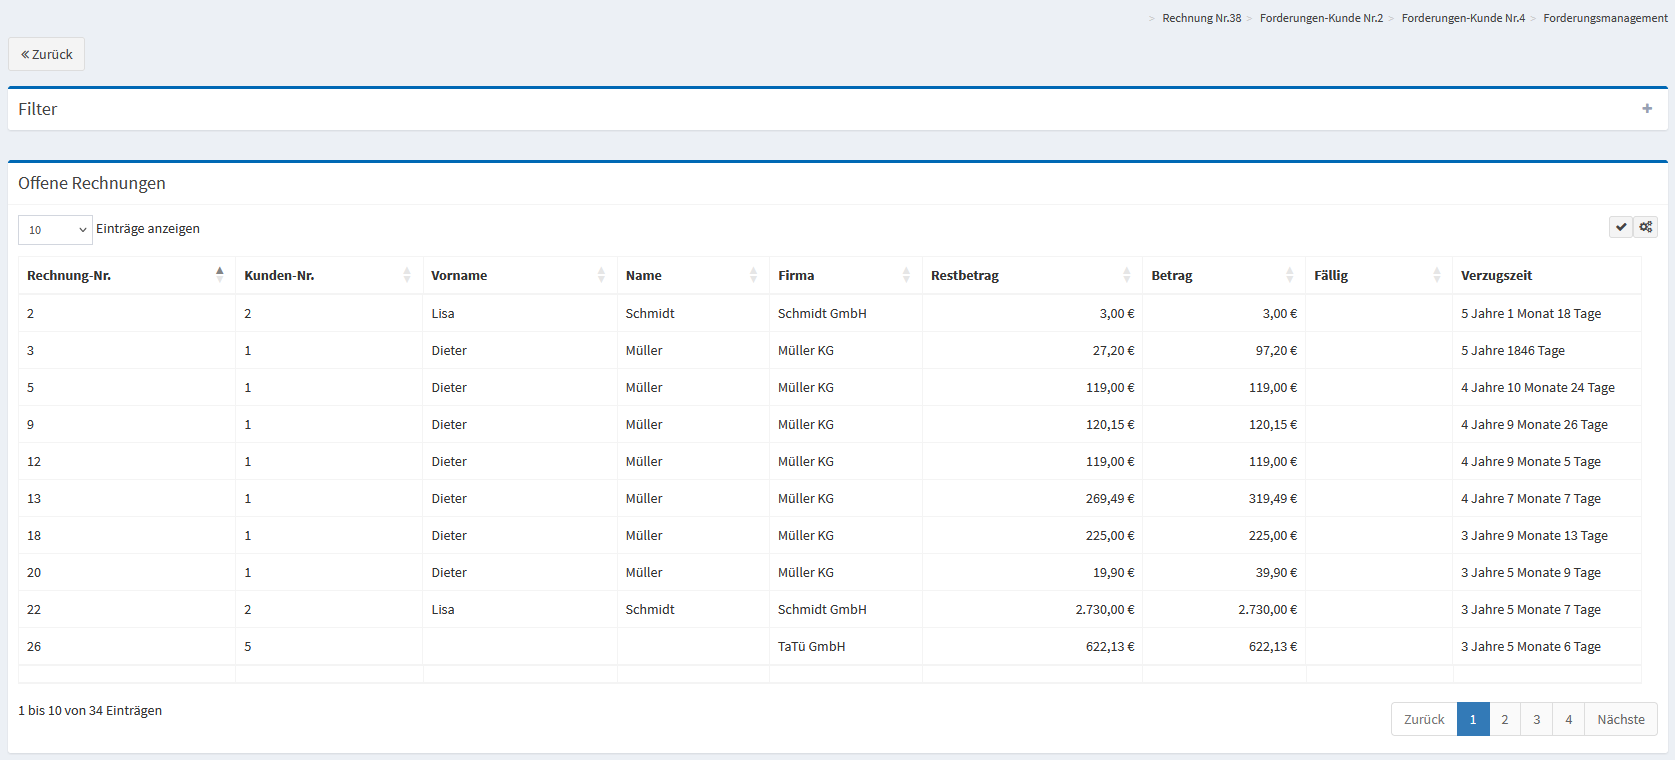Open Forderungen-Kunde Nr.2 breadcrumb link
The width and height of the screenshot is (1675, 760).
(1321, 18)
